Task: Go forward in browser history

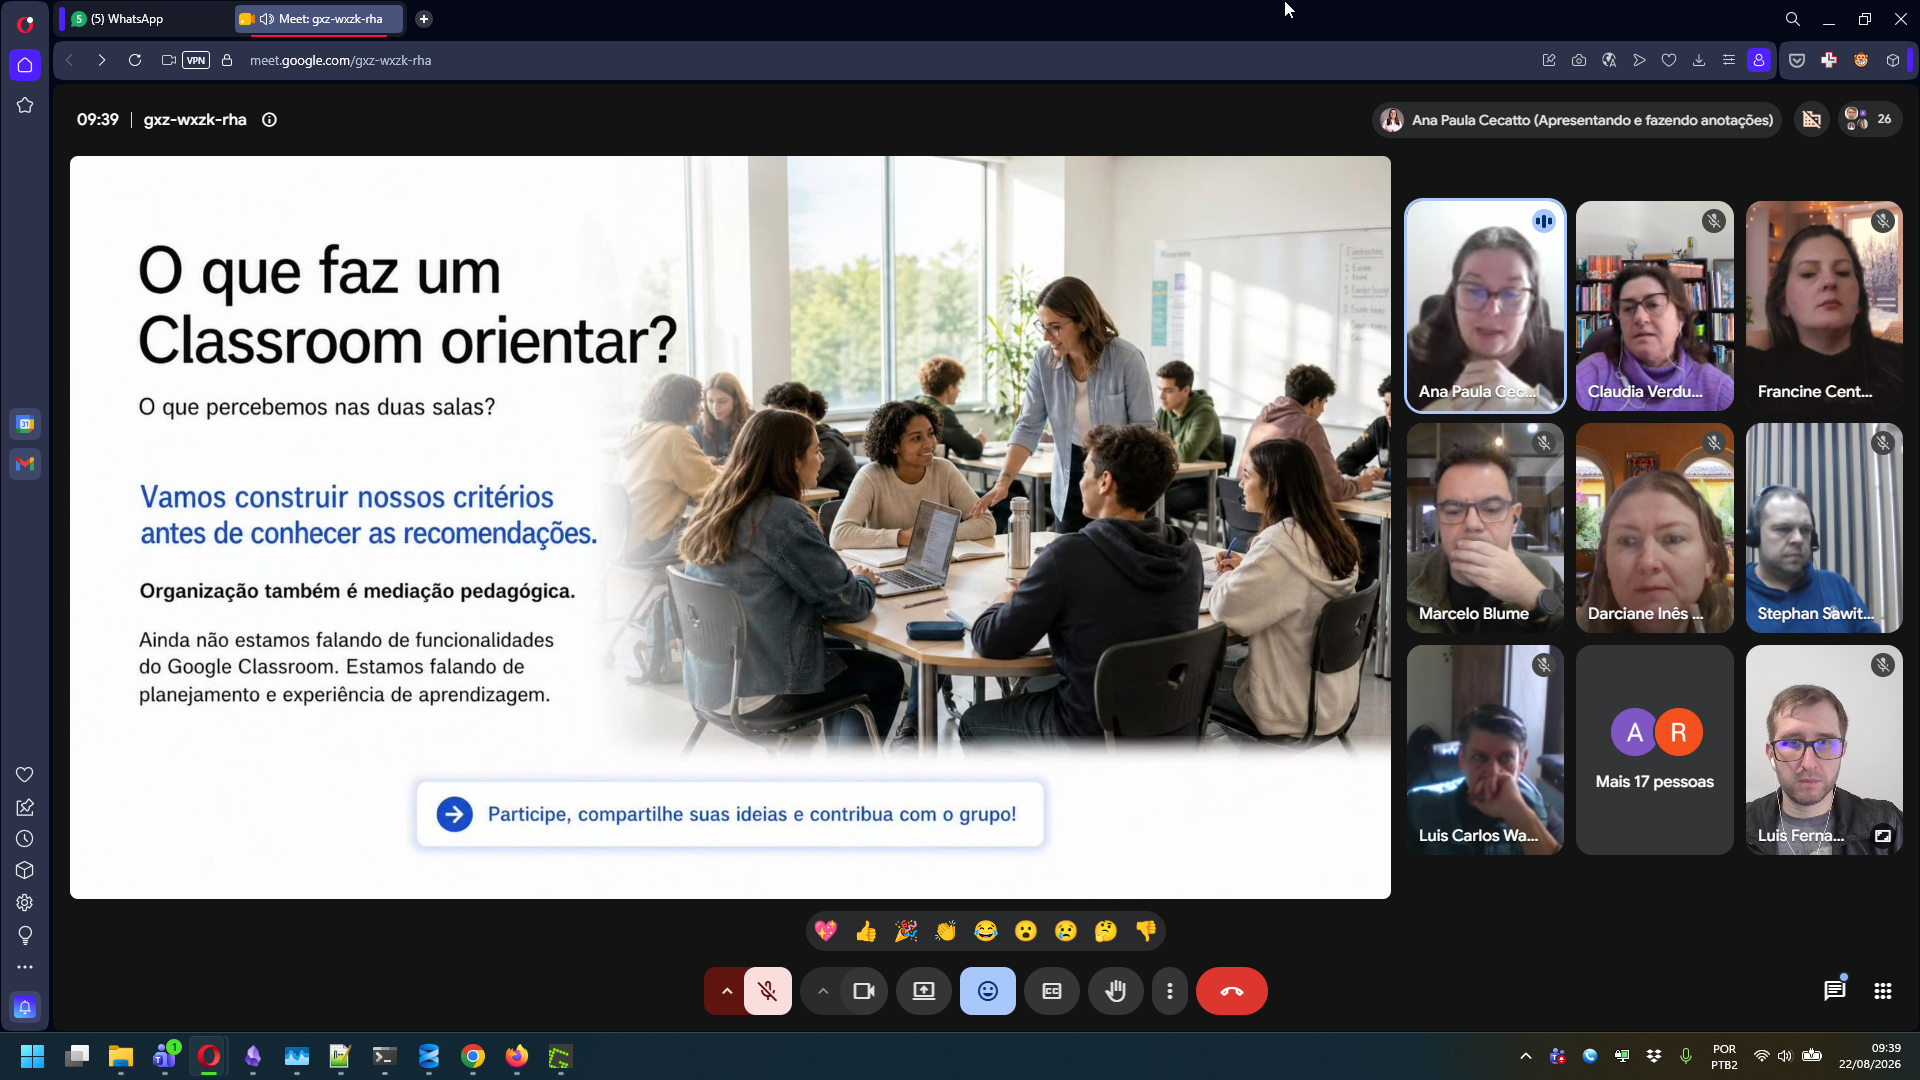Action: [102, 60]
